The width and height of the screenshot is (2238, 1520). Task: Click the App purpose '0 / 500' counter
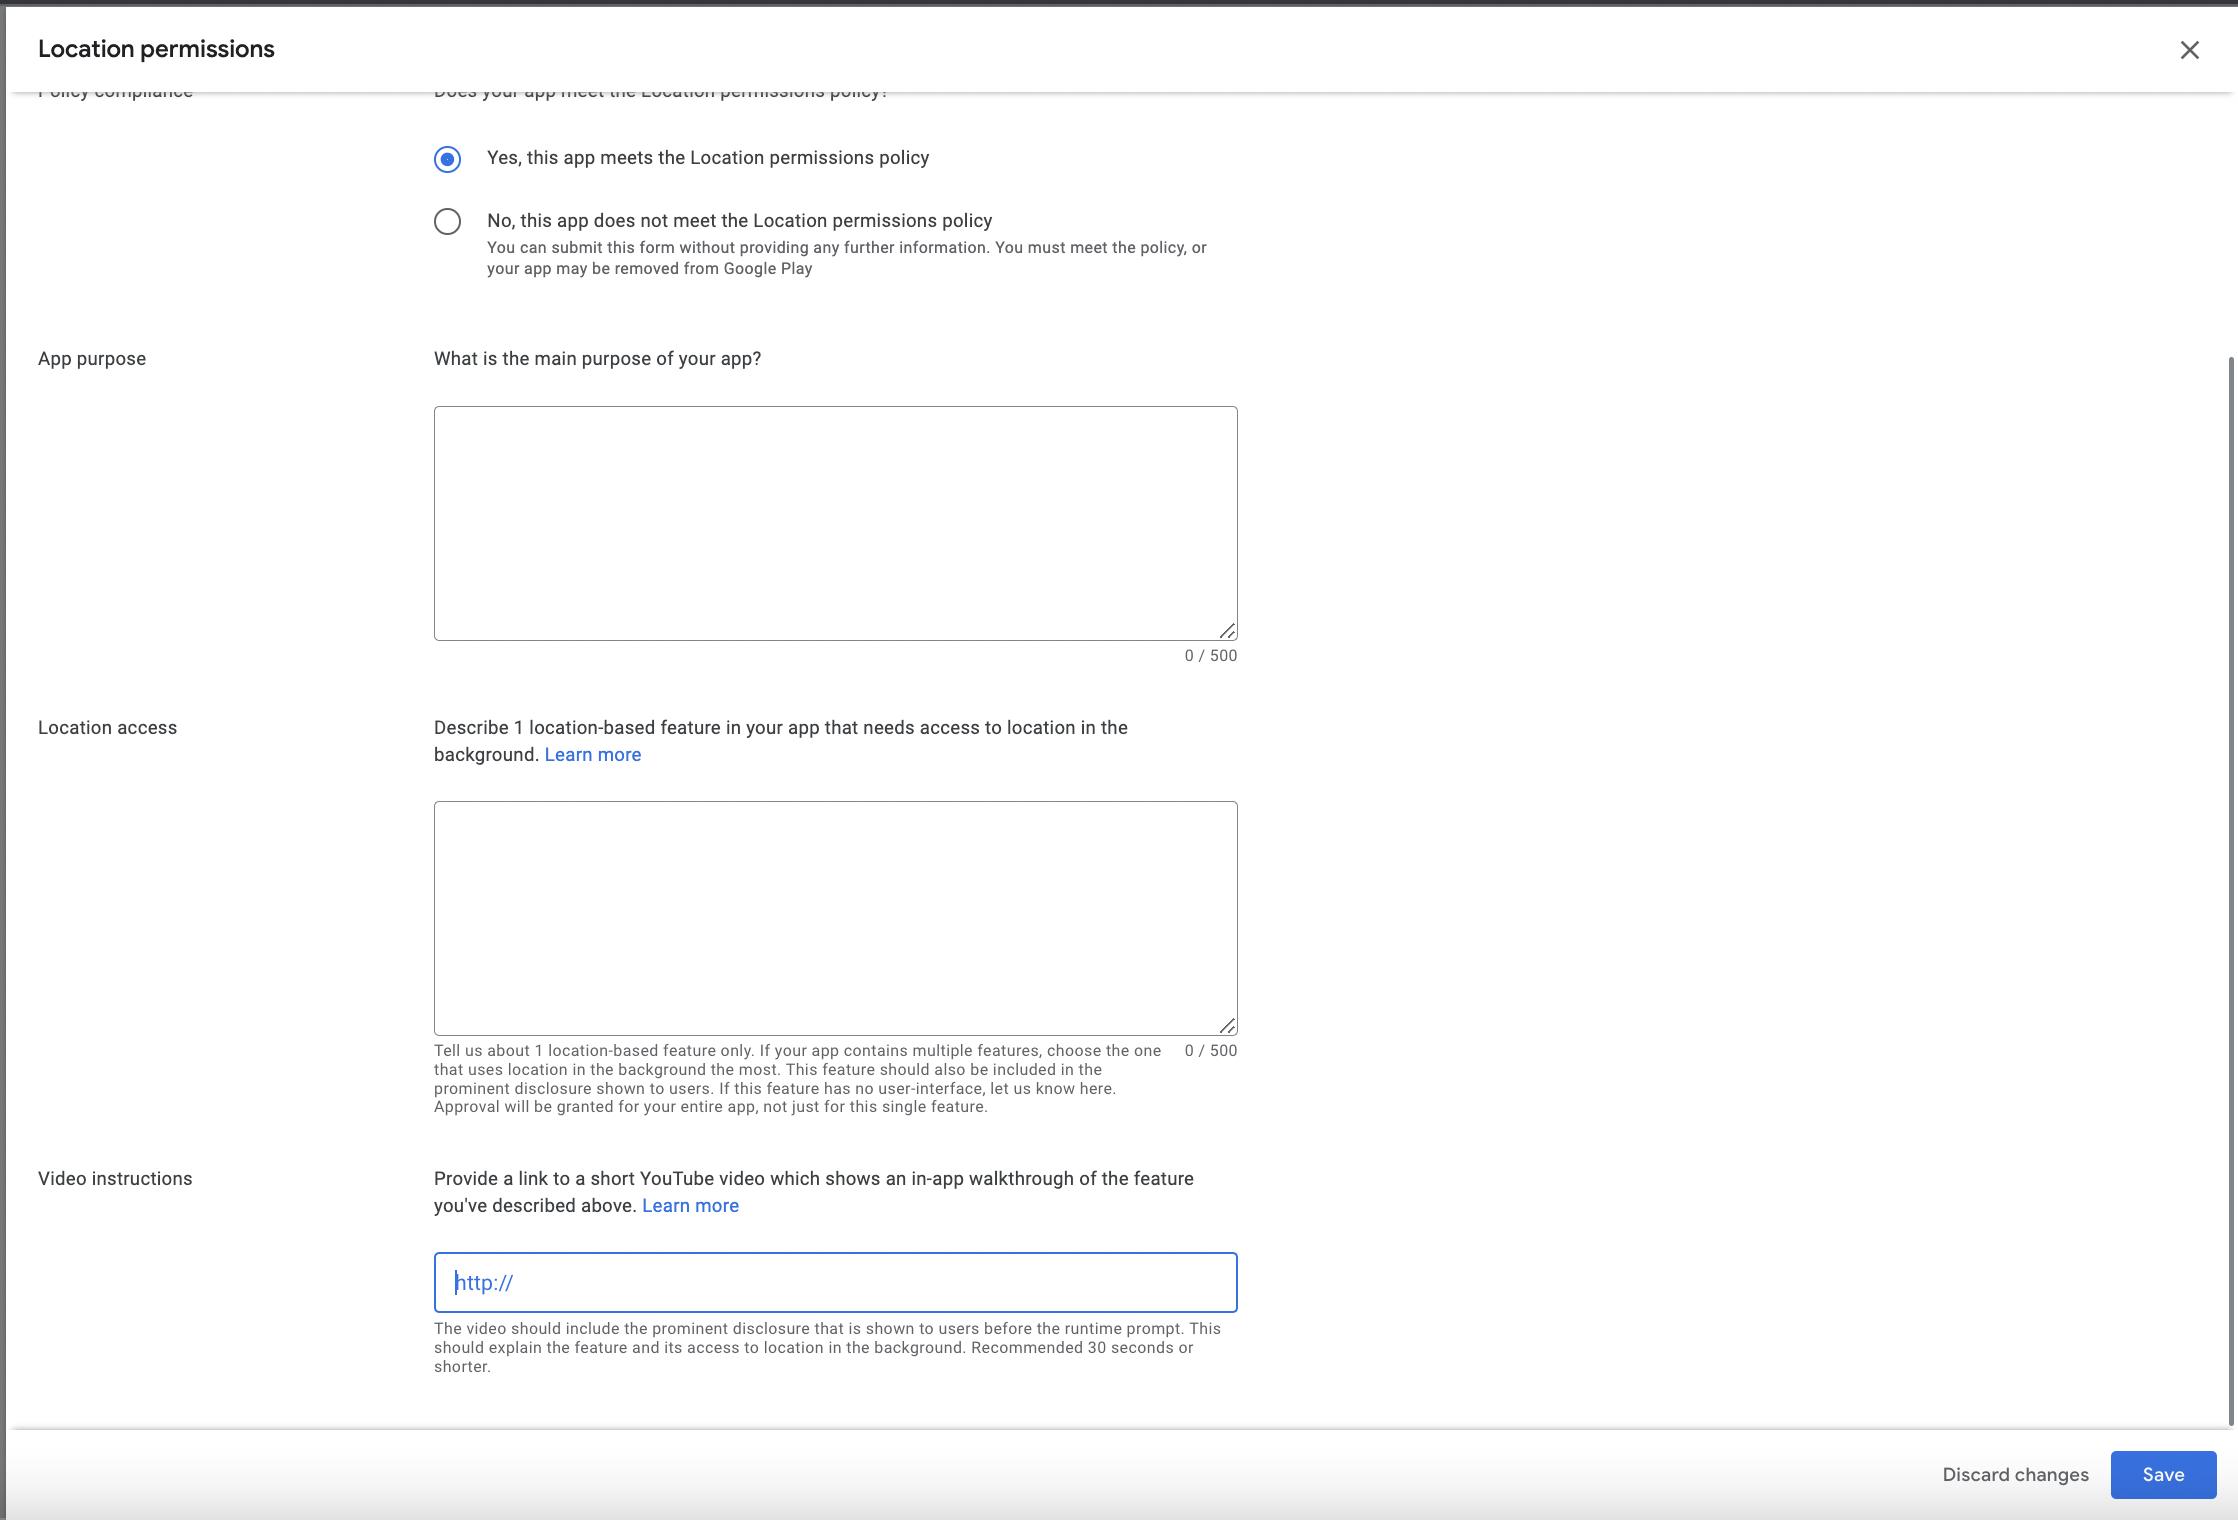point(1210,656)
